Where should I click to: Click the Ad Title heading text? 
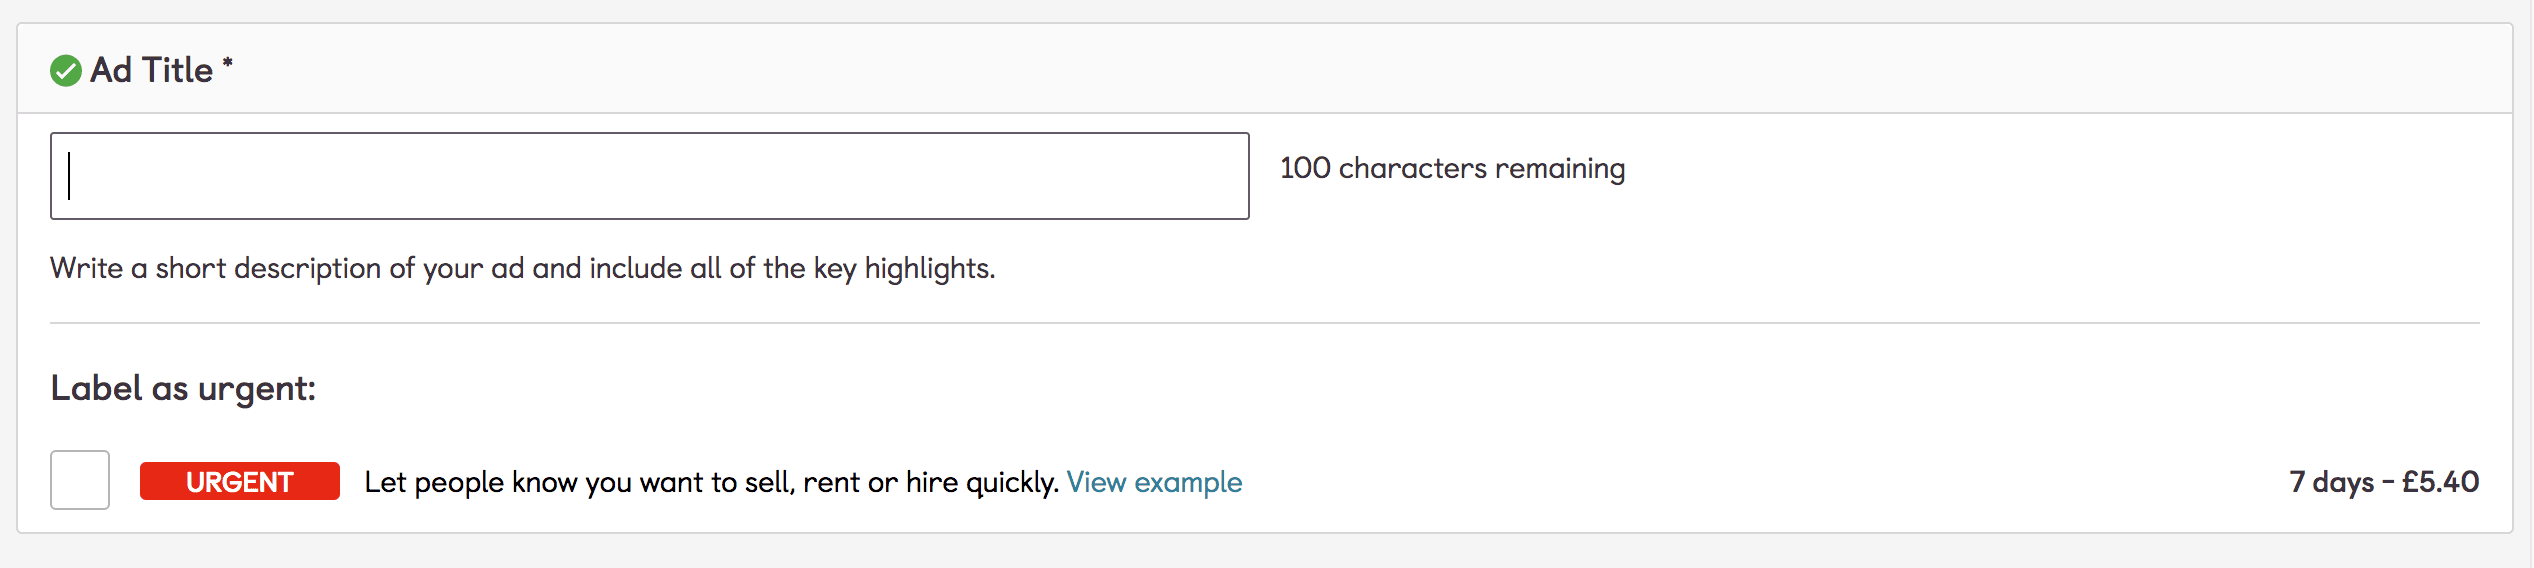click(x=152, y=70)
